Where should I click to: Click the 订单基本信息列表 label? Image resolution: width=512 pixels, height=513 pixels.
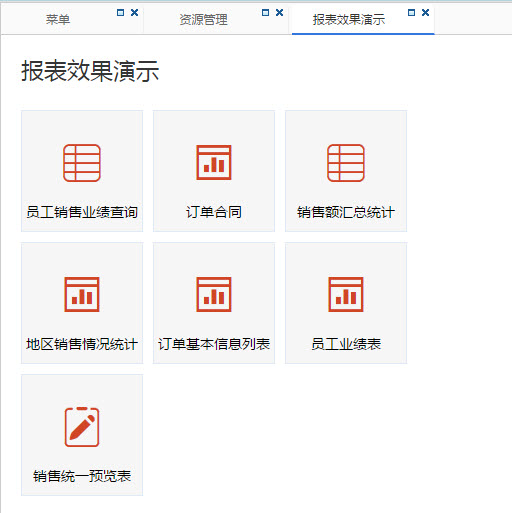click(214, 344)
